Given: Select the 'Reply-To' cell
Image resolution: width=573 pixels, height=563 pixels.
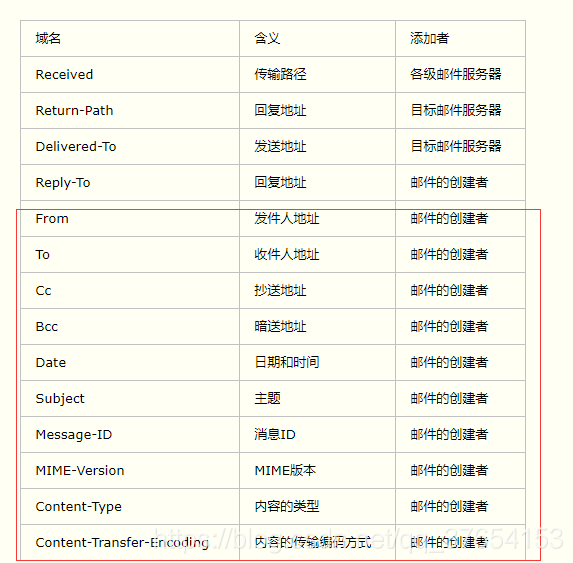Looking at the screenshot, I should (x=130, y=182).
